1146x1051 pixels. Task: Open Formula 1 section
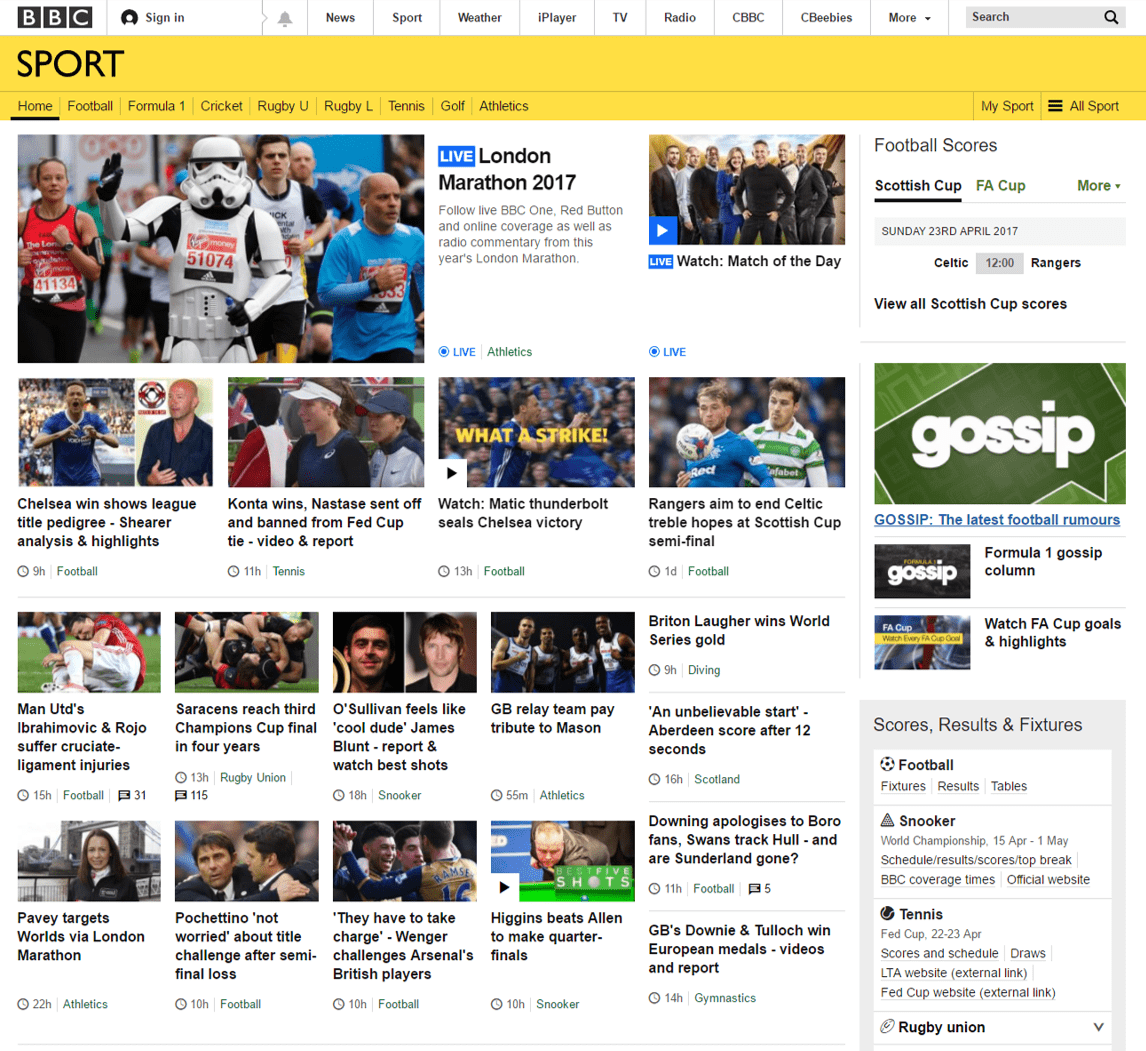point(156,106)
